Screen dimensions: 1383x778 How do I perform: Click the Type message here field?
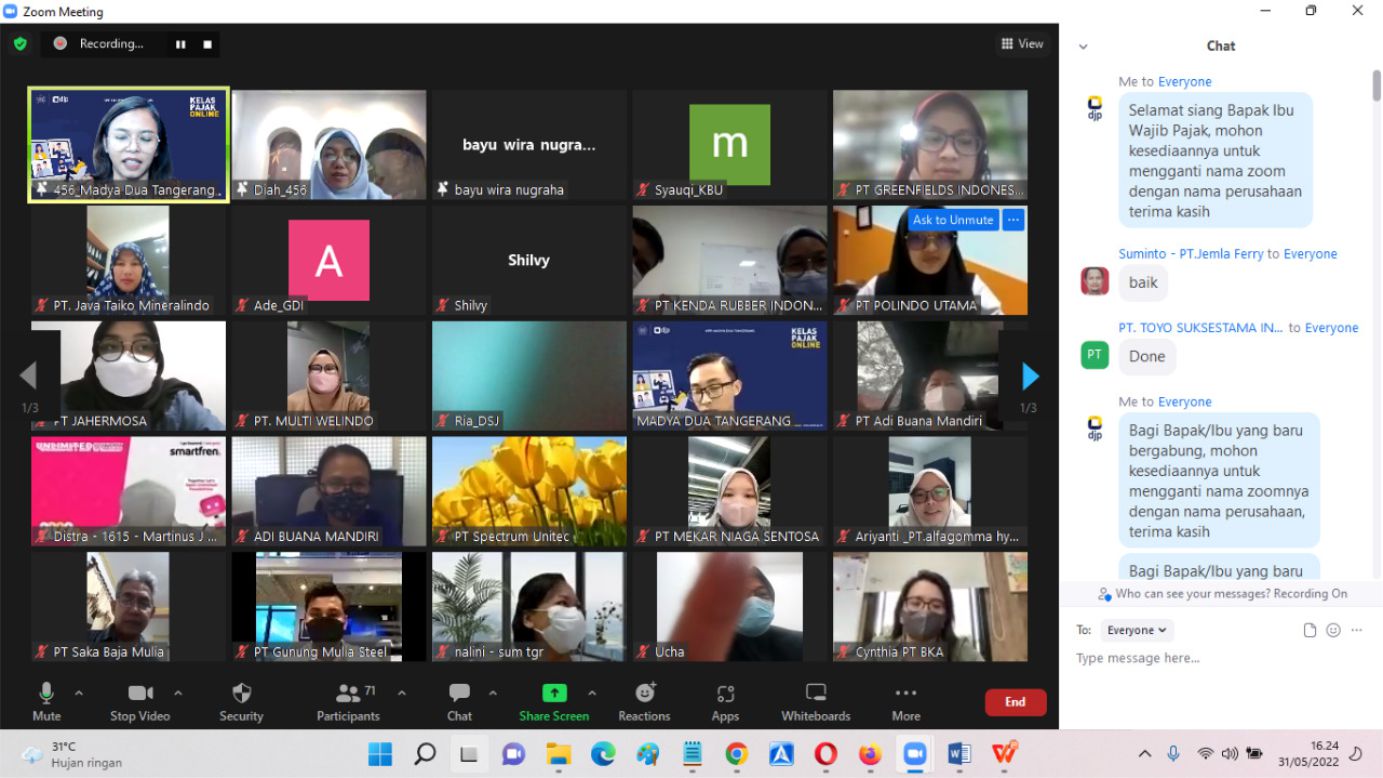[x=1200, y=658]
